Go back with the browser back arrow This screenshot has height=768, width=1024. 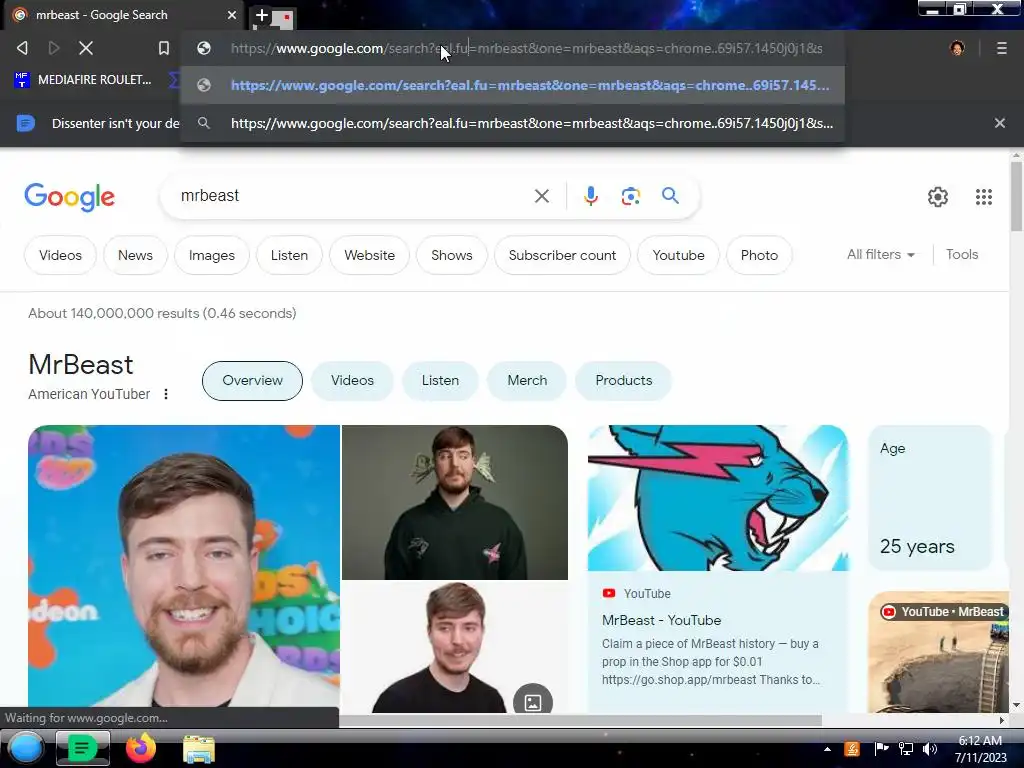pos(22,48)
